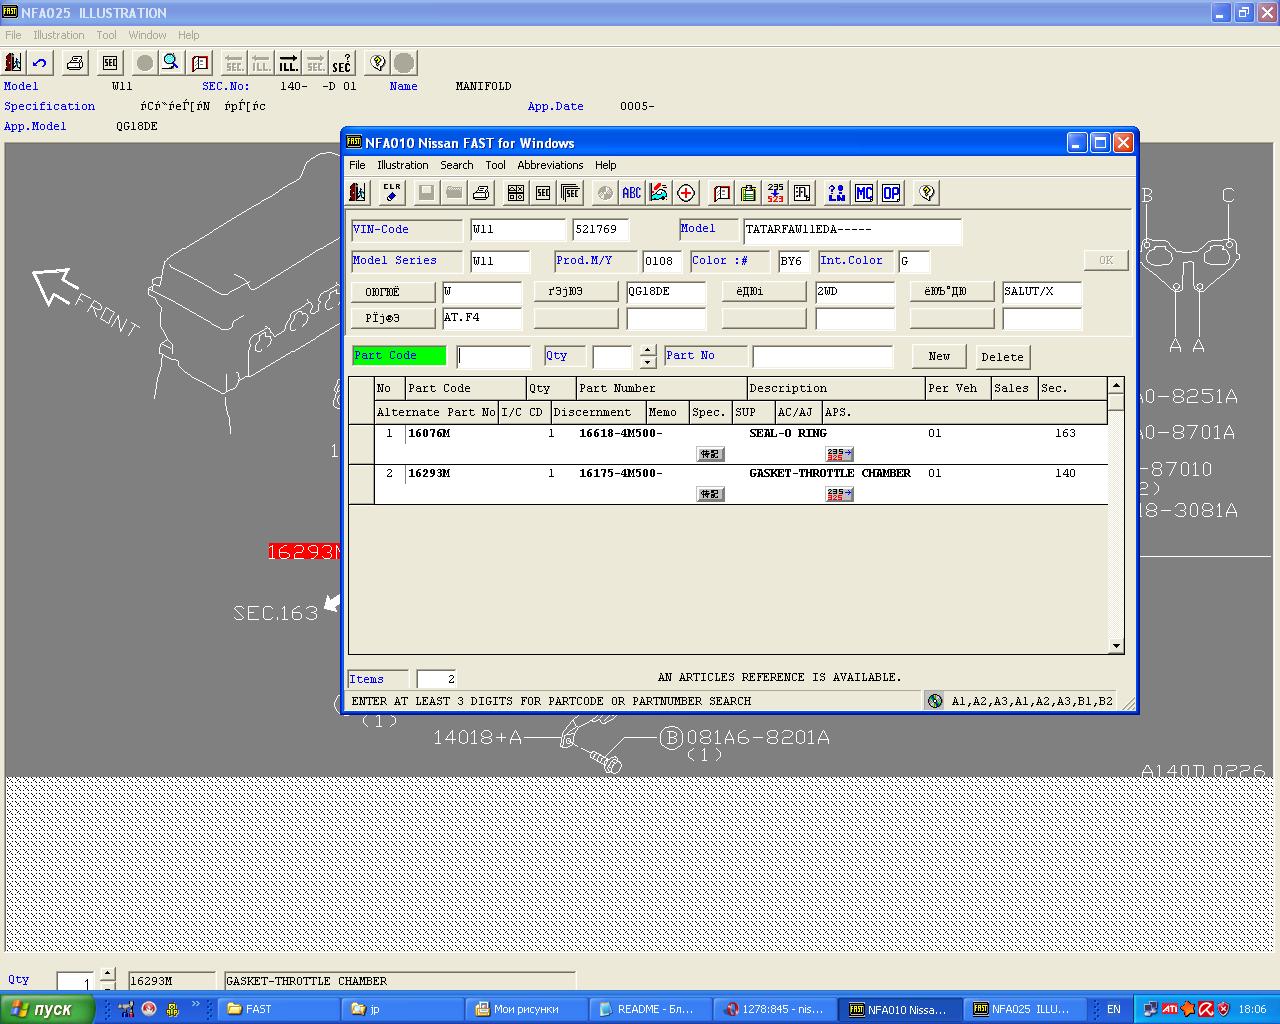The width and height of the screenshot is (1280, 1024).
Task: Open the Window menu in Illustration window
Action: click(147, 35)
